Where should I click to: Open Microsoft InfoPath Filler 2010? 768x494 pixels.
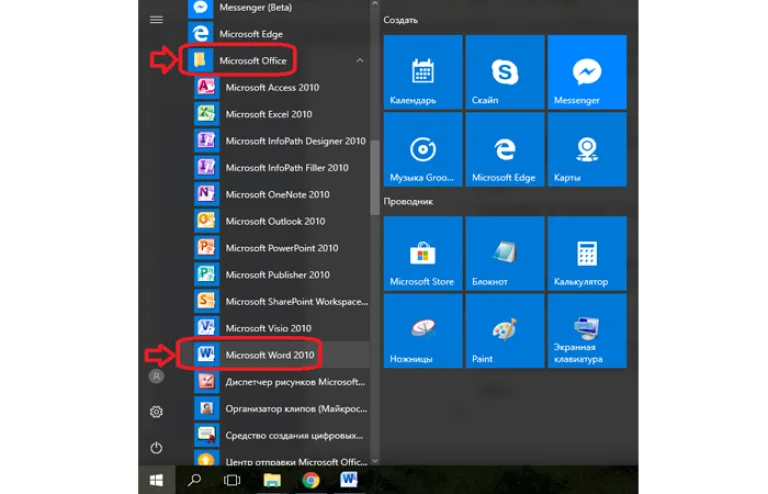(x=282, y=167)
